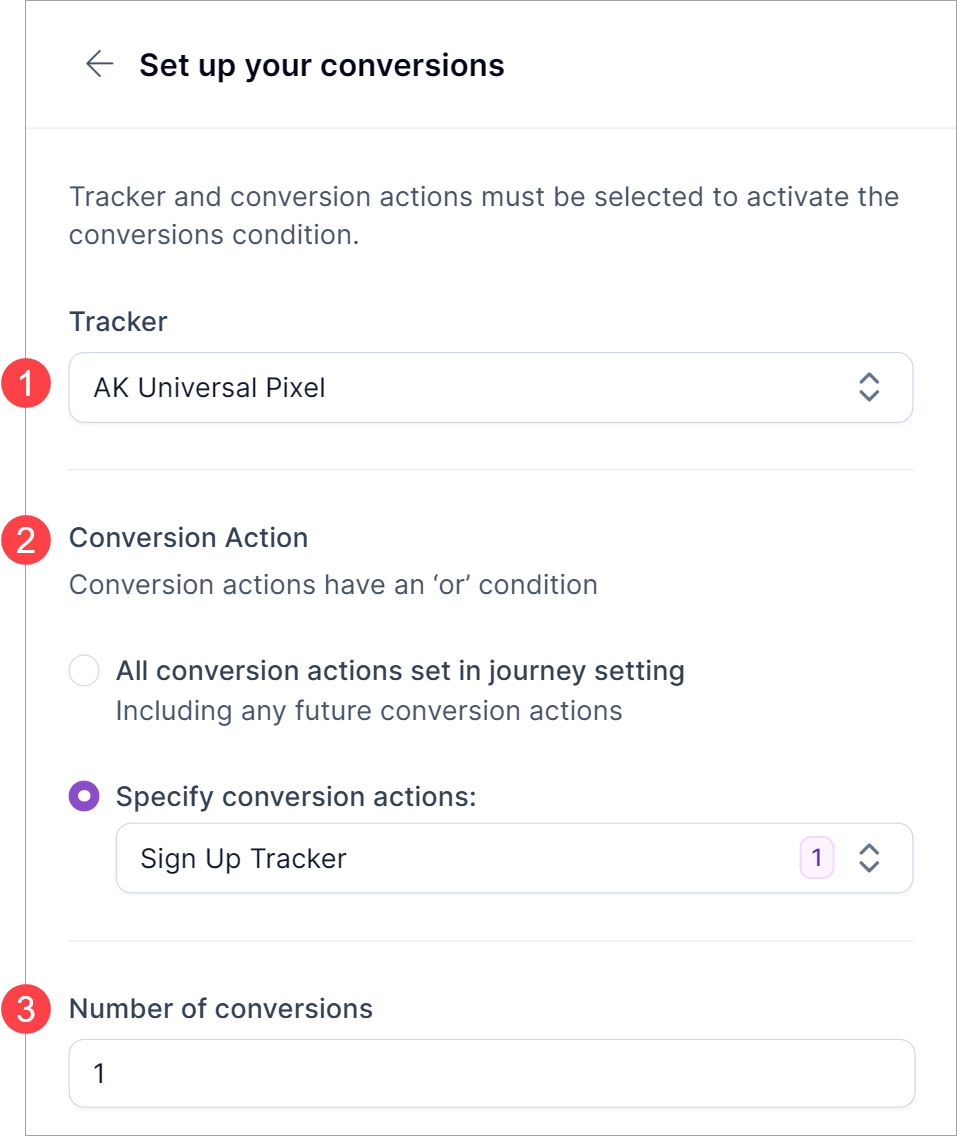Select the "Specify conversion actions" radio button
The height and width of the screenshot is (1136, 957).
(x=84, y=797)
